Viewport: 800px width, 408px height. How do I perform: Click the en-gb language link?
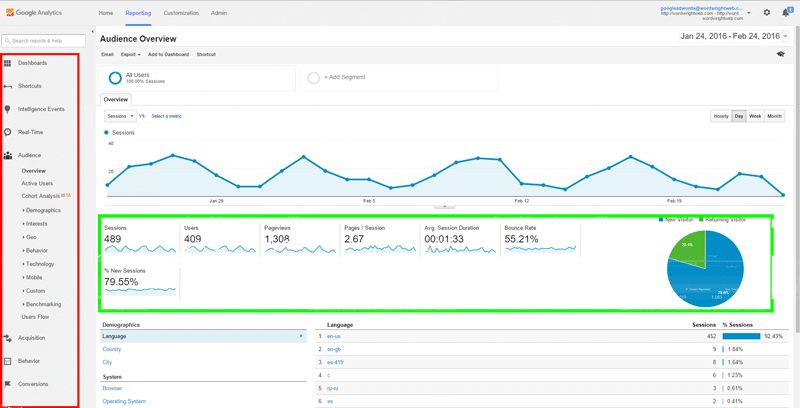(x=334, y=350)
